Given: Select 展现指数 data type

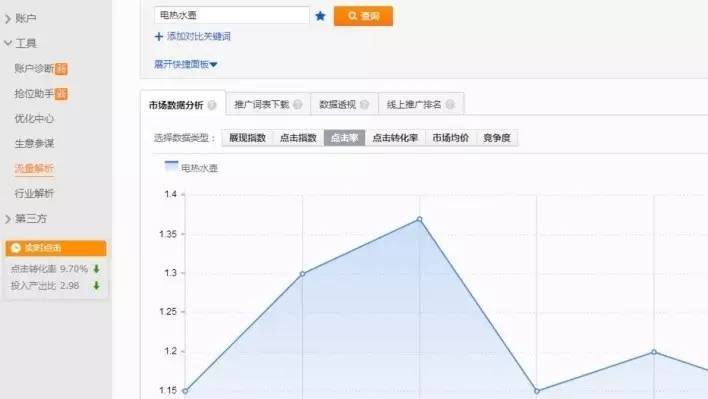Looking at the screenshot, I should (x=247, y=138).
